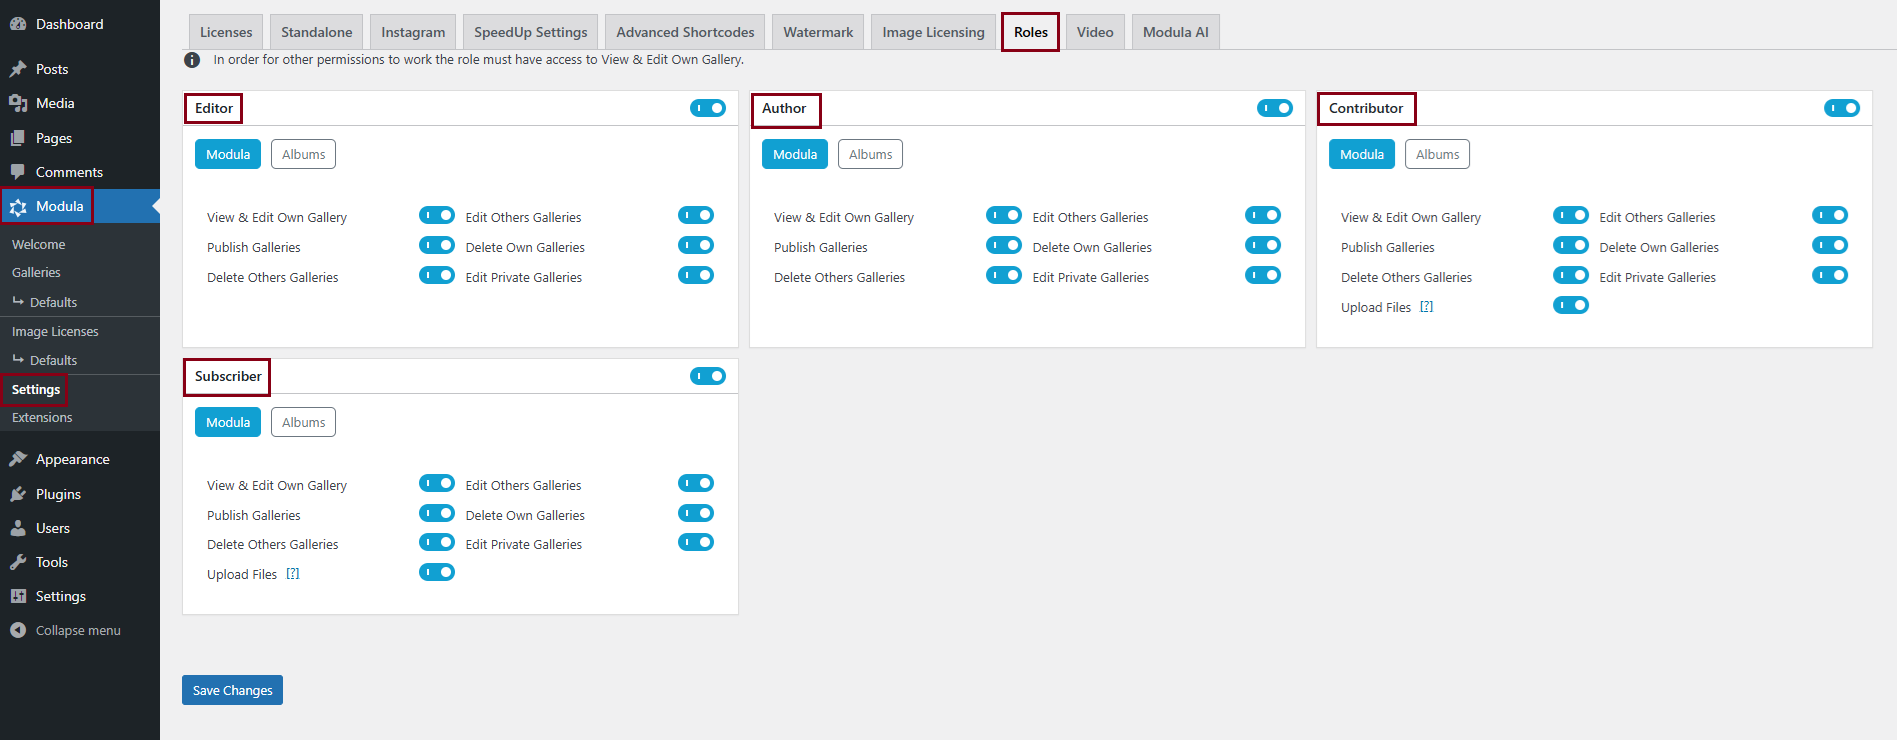Switch to the Watermark tab

[x=817, y=32]
